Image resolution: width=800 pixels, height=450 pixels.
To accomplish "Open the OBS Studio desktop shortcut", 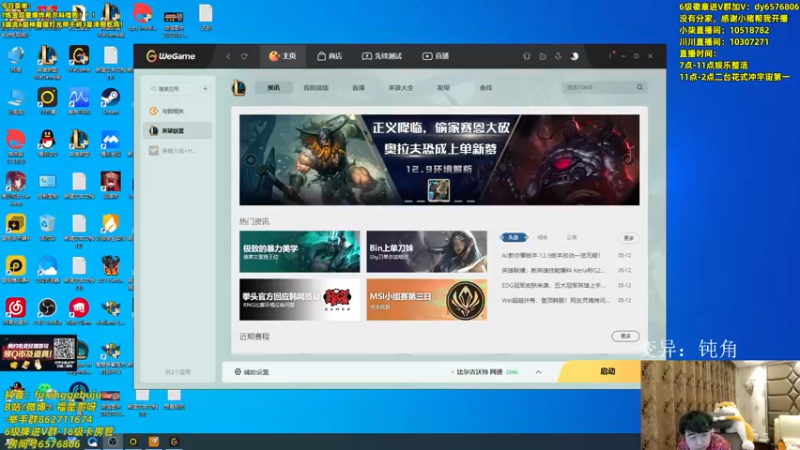I will (x=47, y=311).
